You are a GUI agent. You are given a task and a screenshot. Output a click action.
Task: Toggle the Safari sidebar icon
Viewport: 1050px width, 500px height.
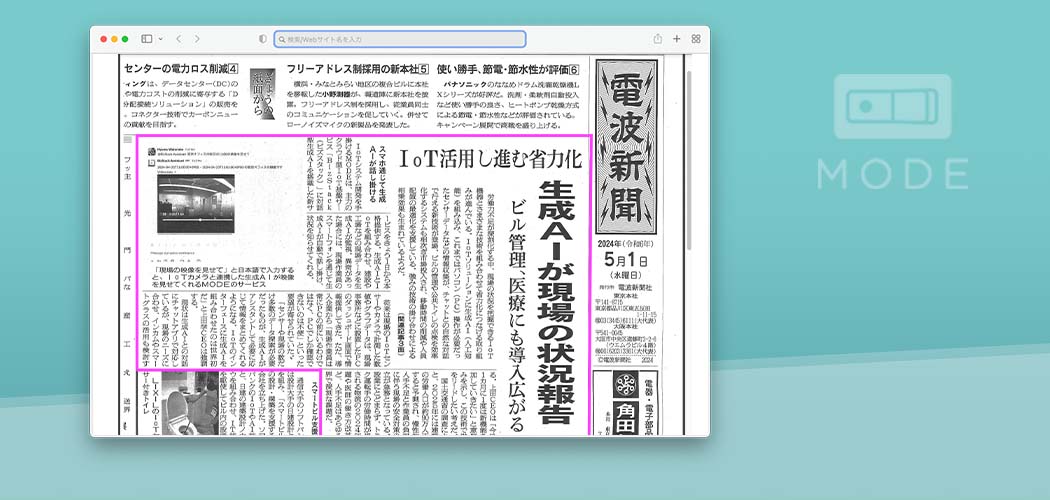[146, 39]
